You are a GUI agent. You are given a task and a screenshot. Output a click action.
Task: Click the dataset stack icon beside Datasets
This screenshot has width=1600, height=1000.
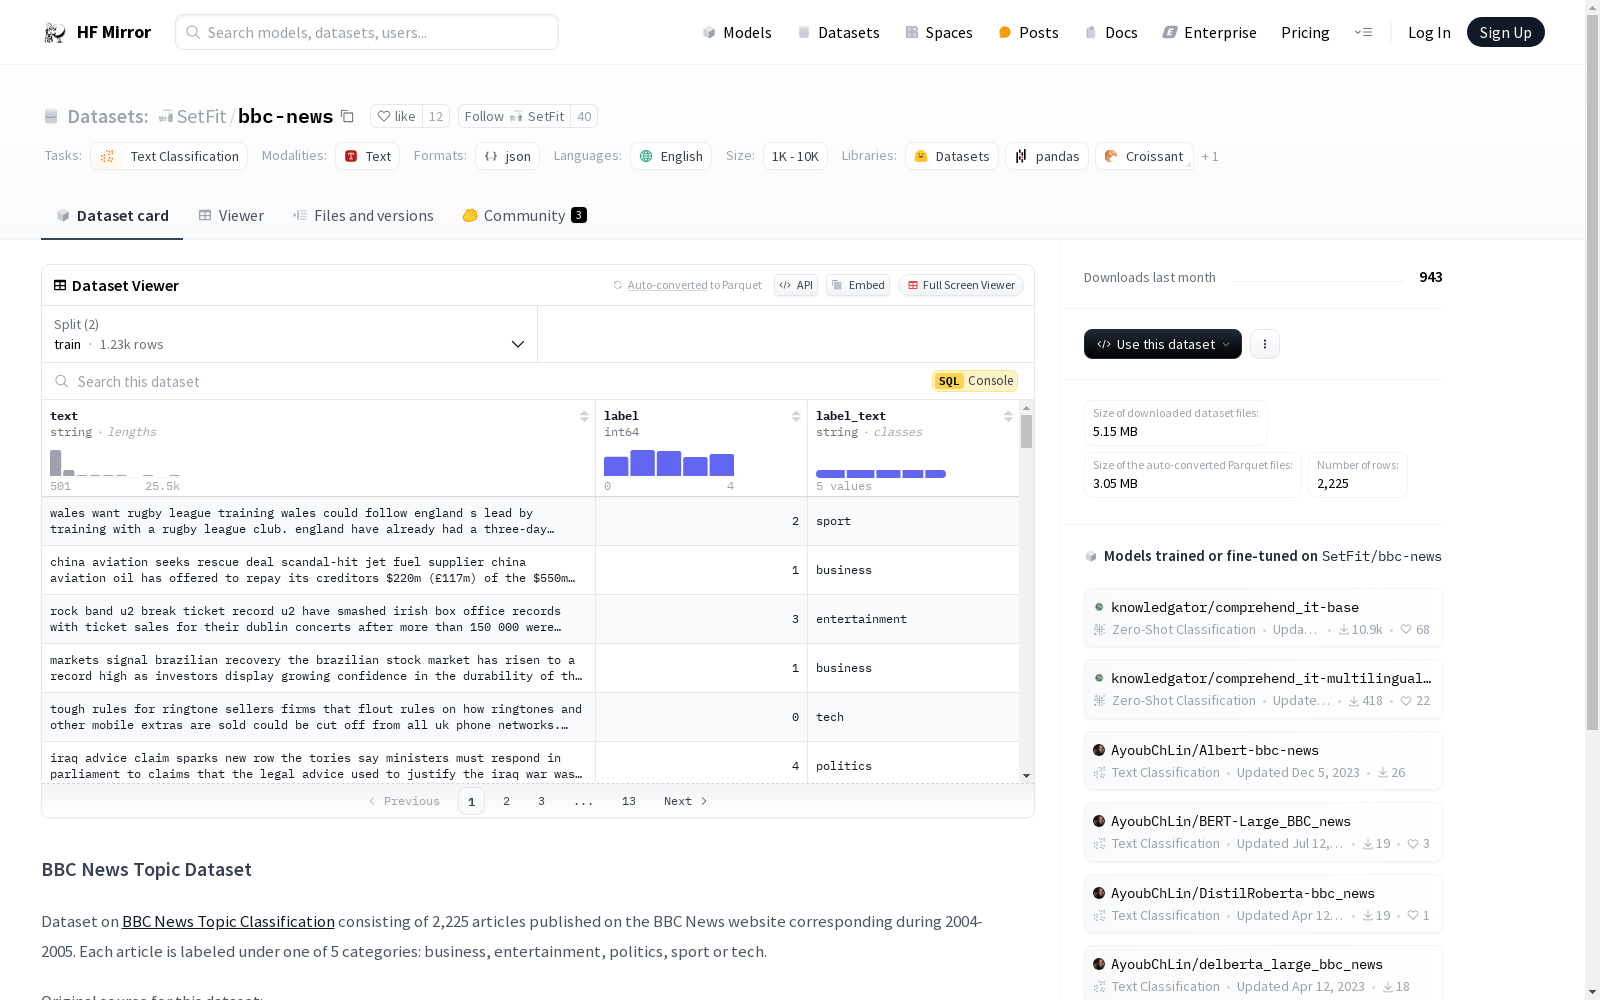click(x=51, y=117)
